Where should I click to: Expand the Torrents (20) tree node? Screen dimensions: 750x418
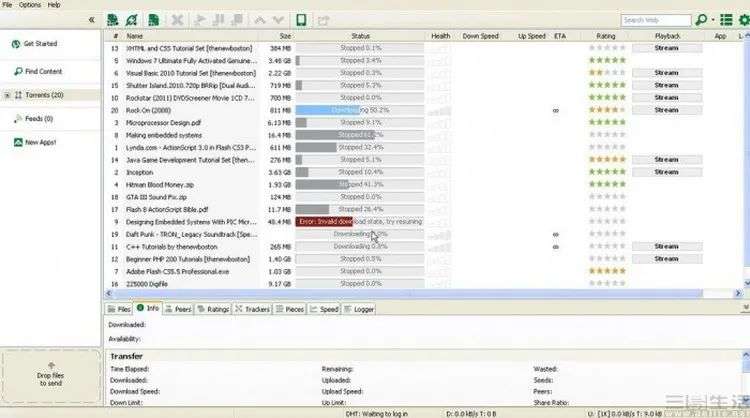(7, 95)
